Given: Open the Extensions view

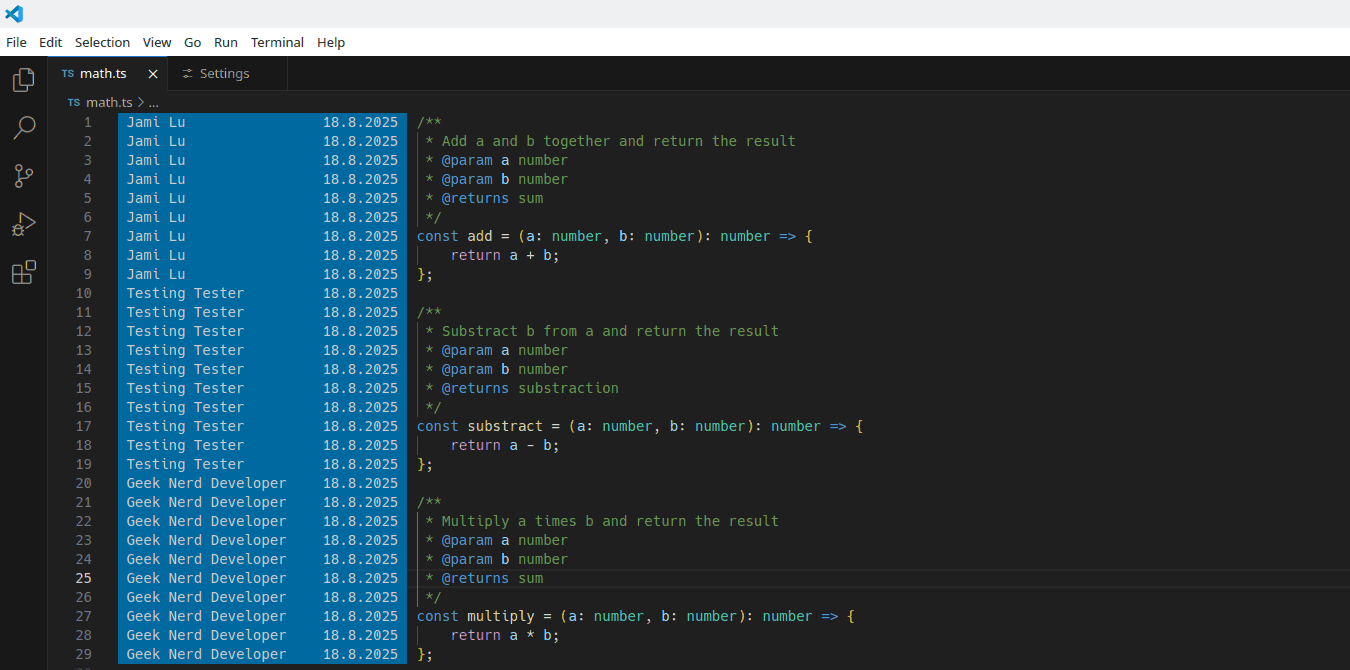Looking at the screenshot, I should coord(24,273).
